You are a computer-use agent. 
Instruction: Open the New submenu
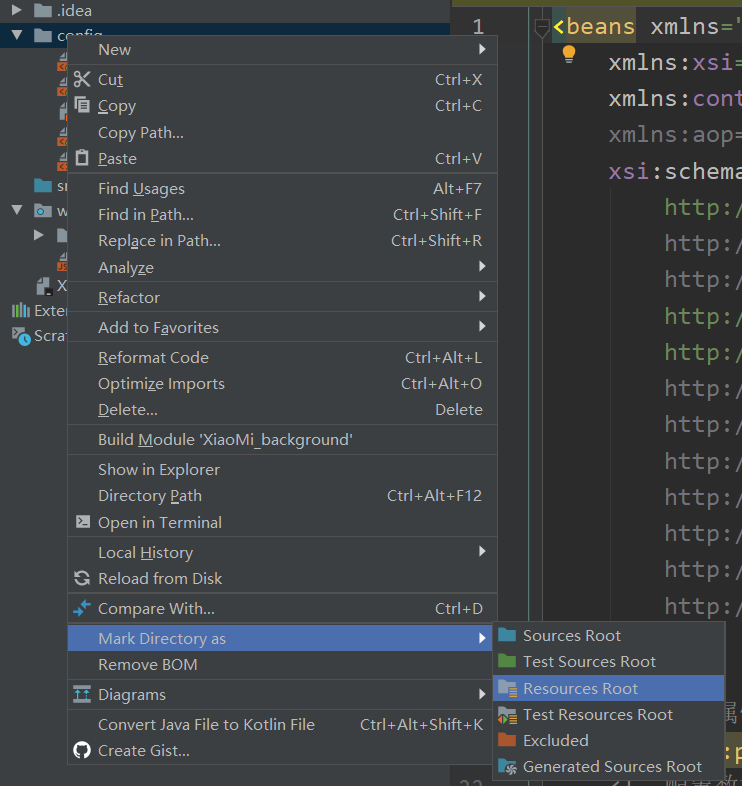282,49
